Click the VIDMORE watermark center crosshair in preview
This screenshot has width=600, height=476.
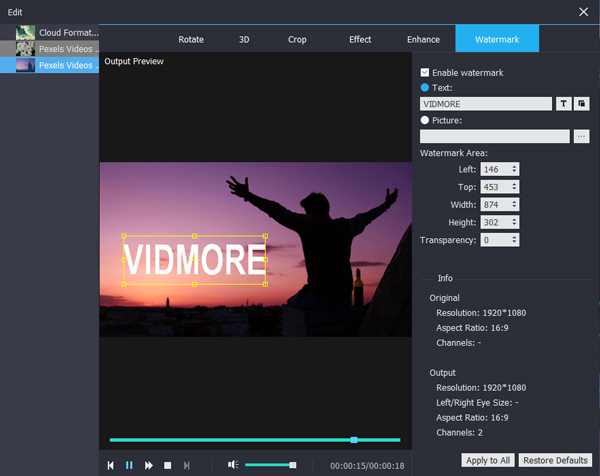(194, 260)
